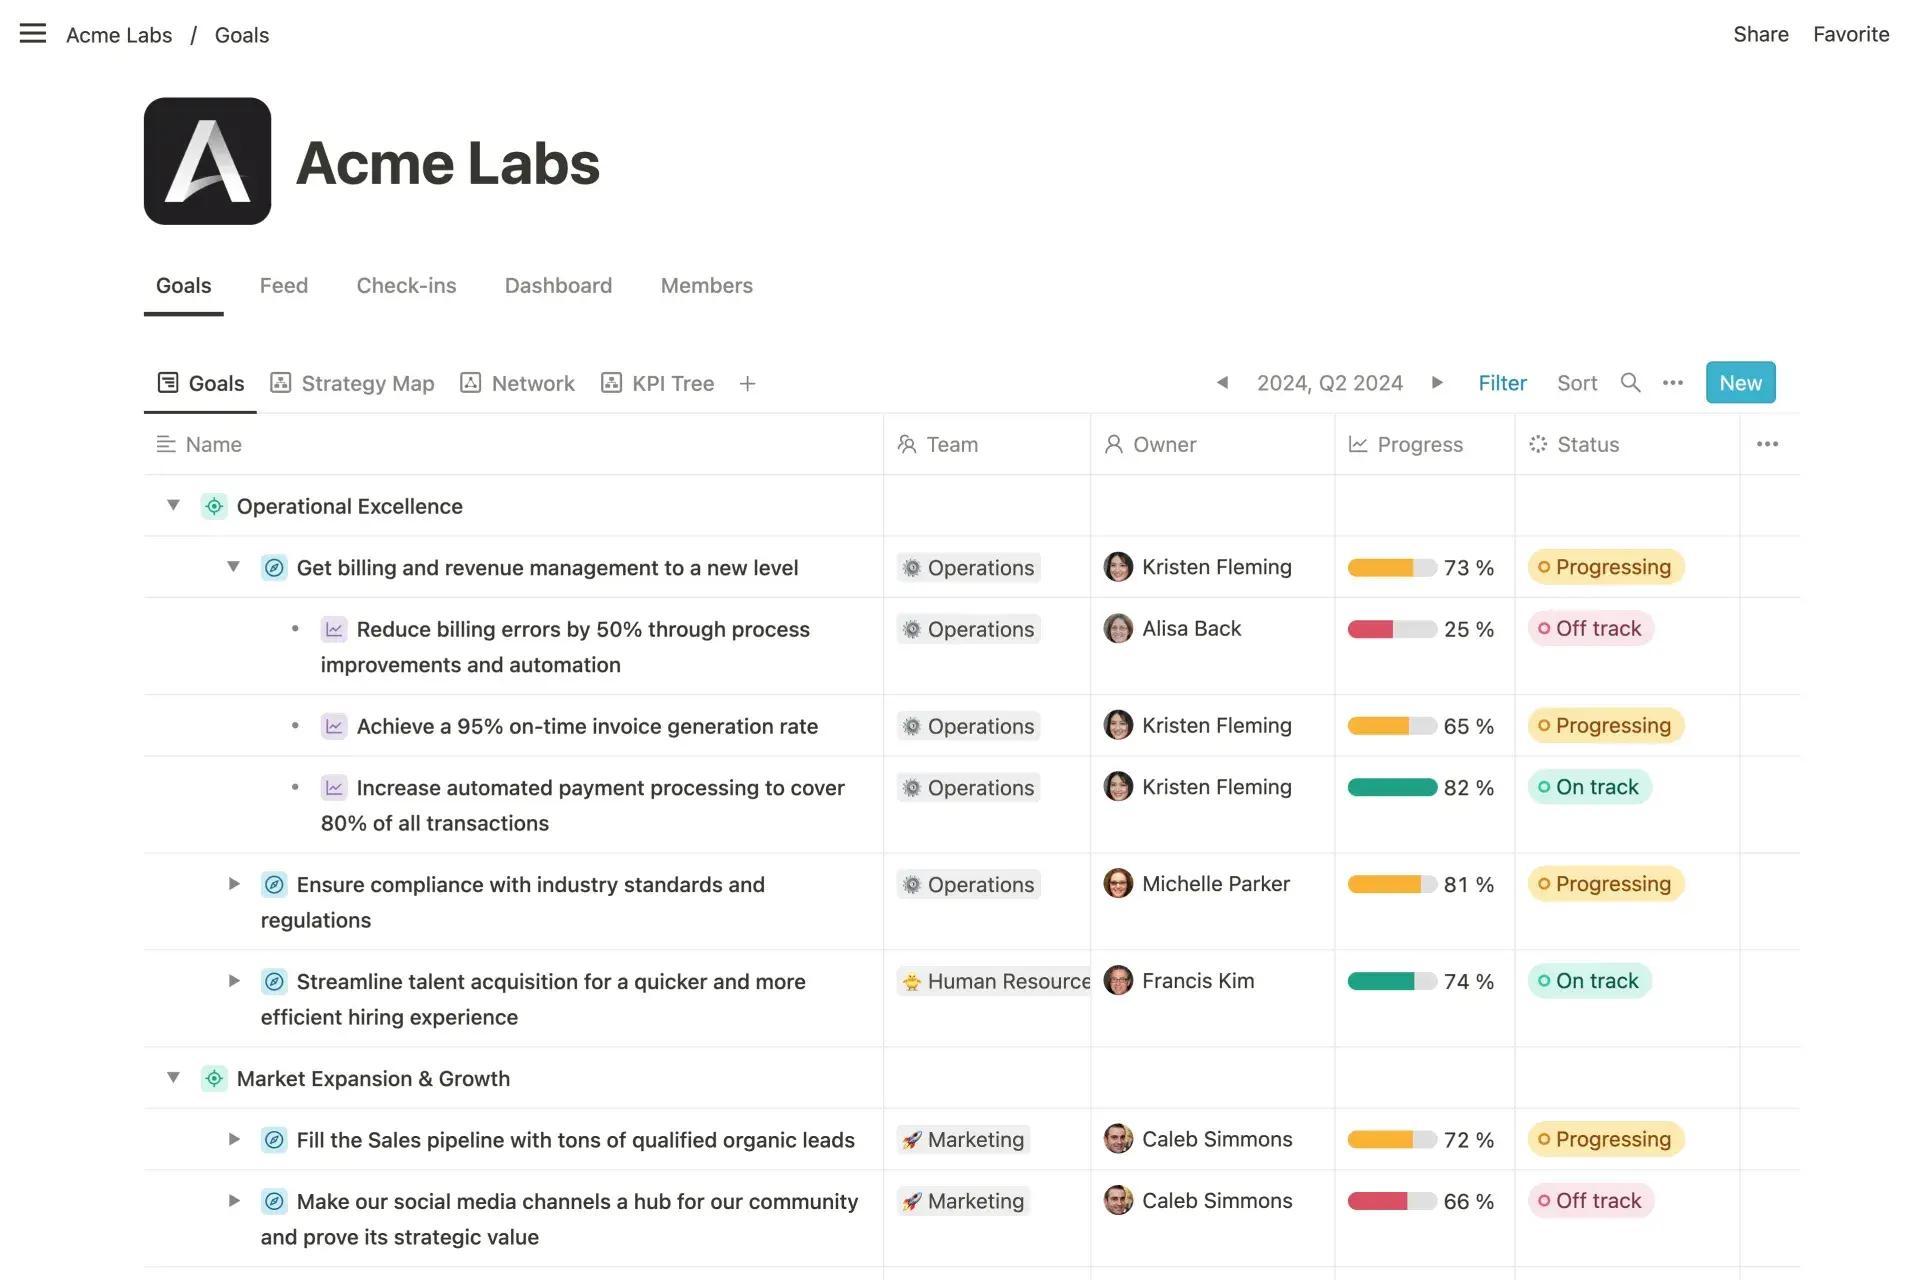The image size is (1920, 1280).
Task: Click the sidebar hamburger menu icon
Action: 31,31
